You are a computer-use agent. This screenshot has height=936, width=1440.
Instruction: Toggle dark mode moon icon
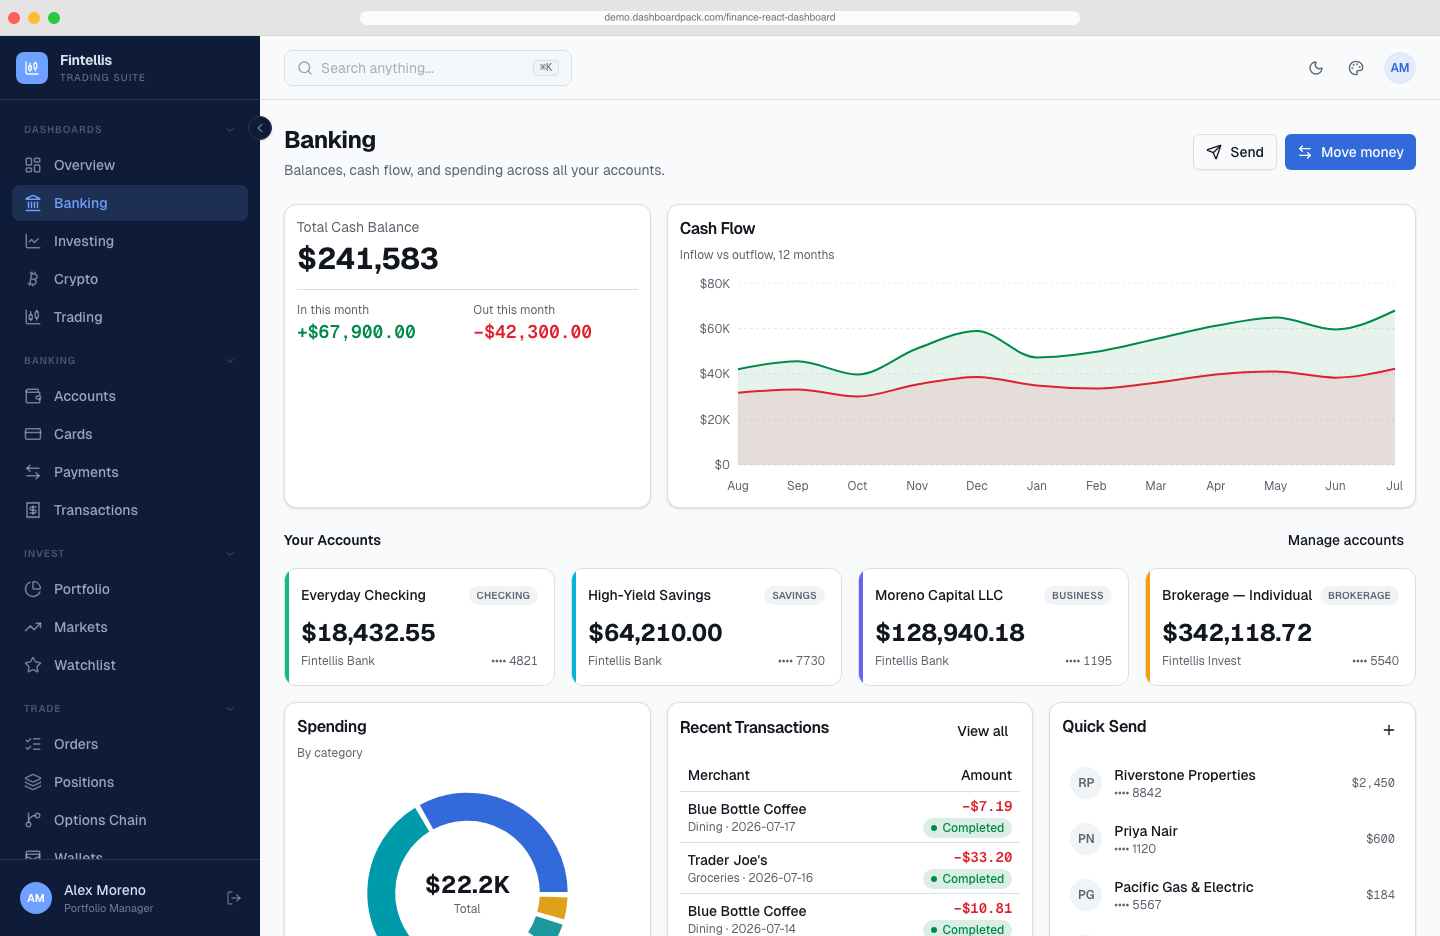tap(1316, 68)
